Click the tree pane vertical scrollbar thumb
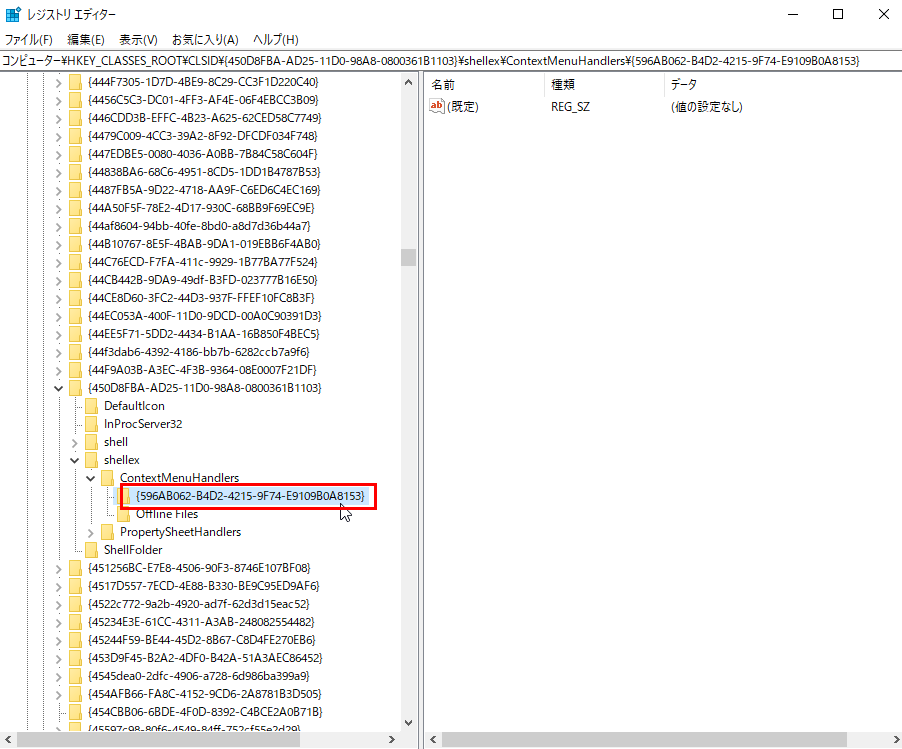The height and width of the screenshot is (749, 902). point(408,257)
